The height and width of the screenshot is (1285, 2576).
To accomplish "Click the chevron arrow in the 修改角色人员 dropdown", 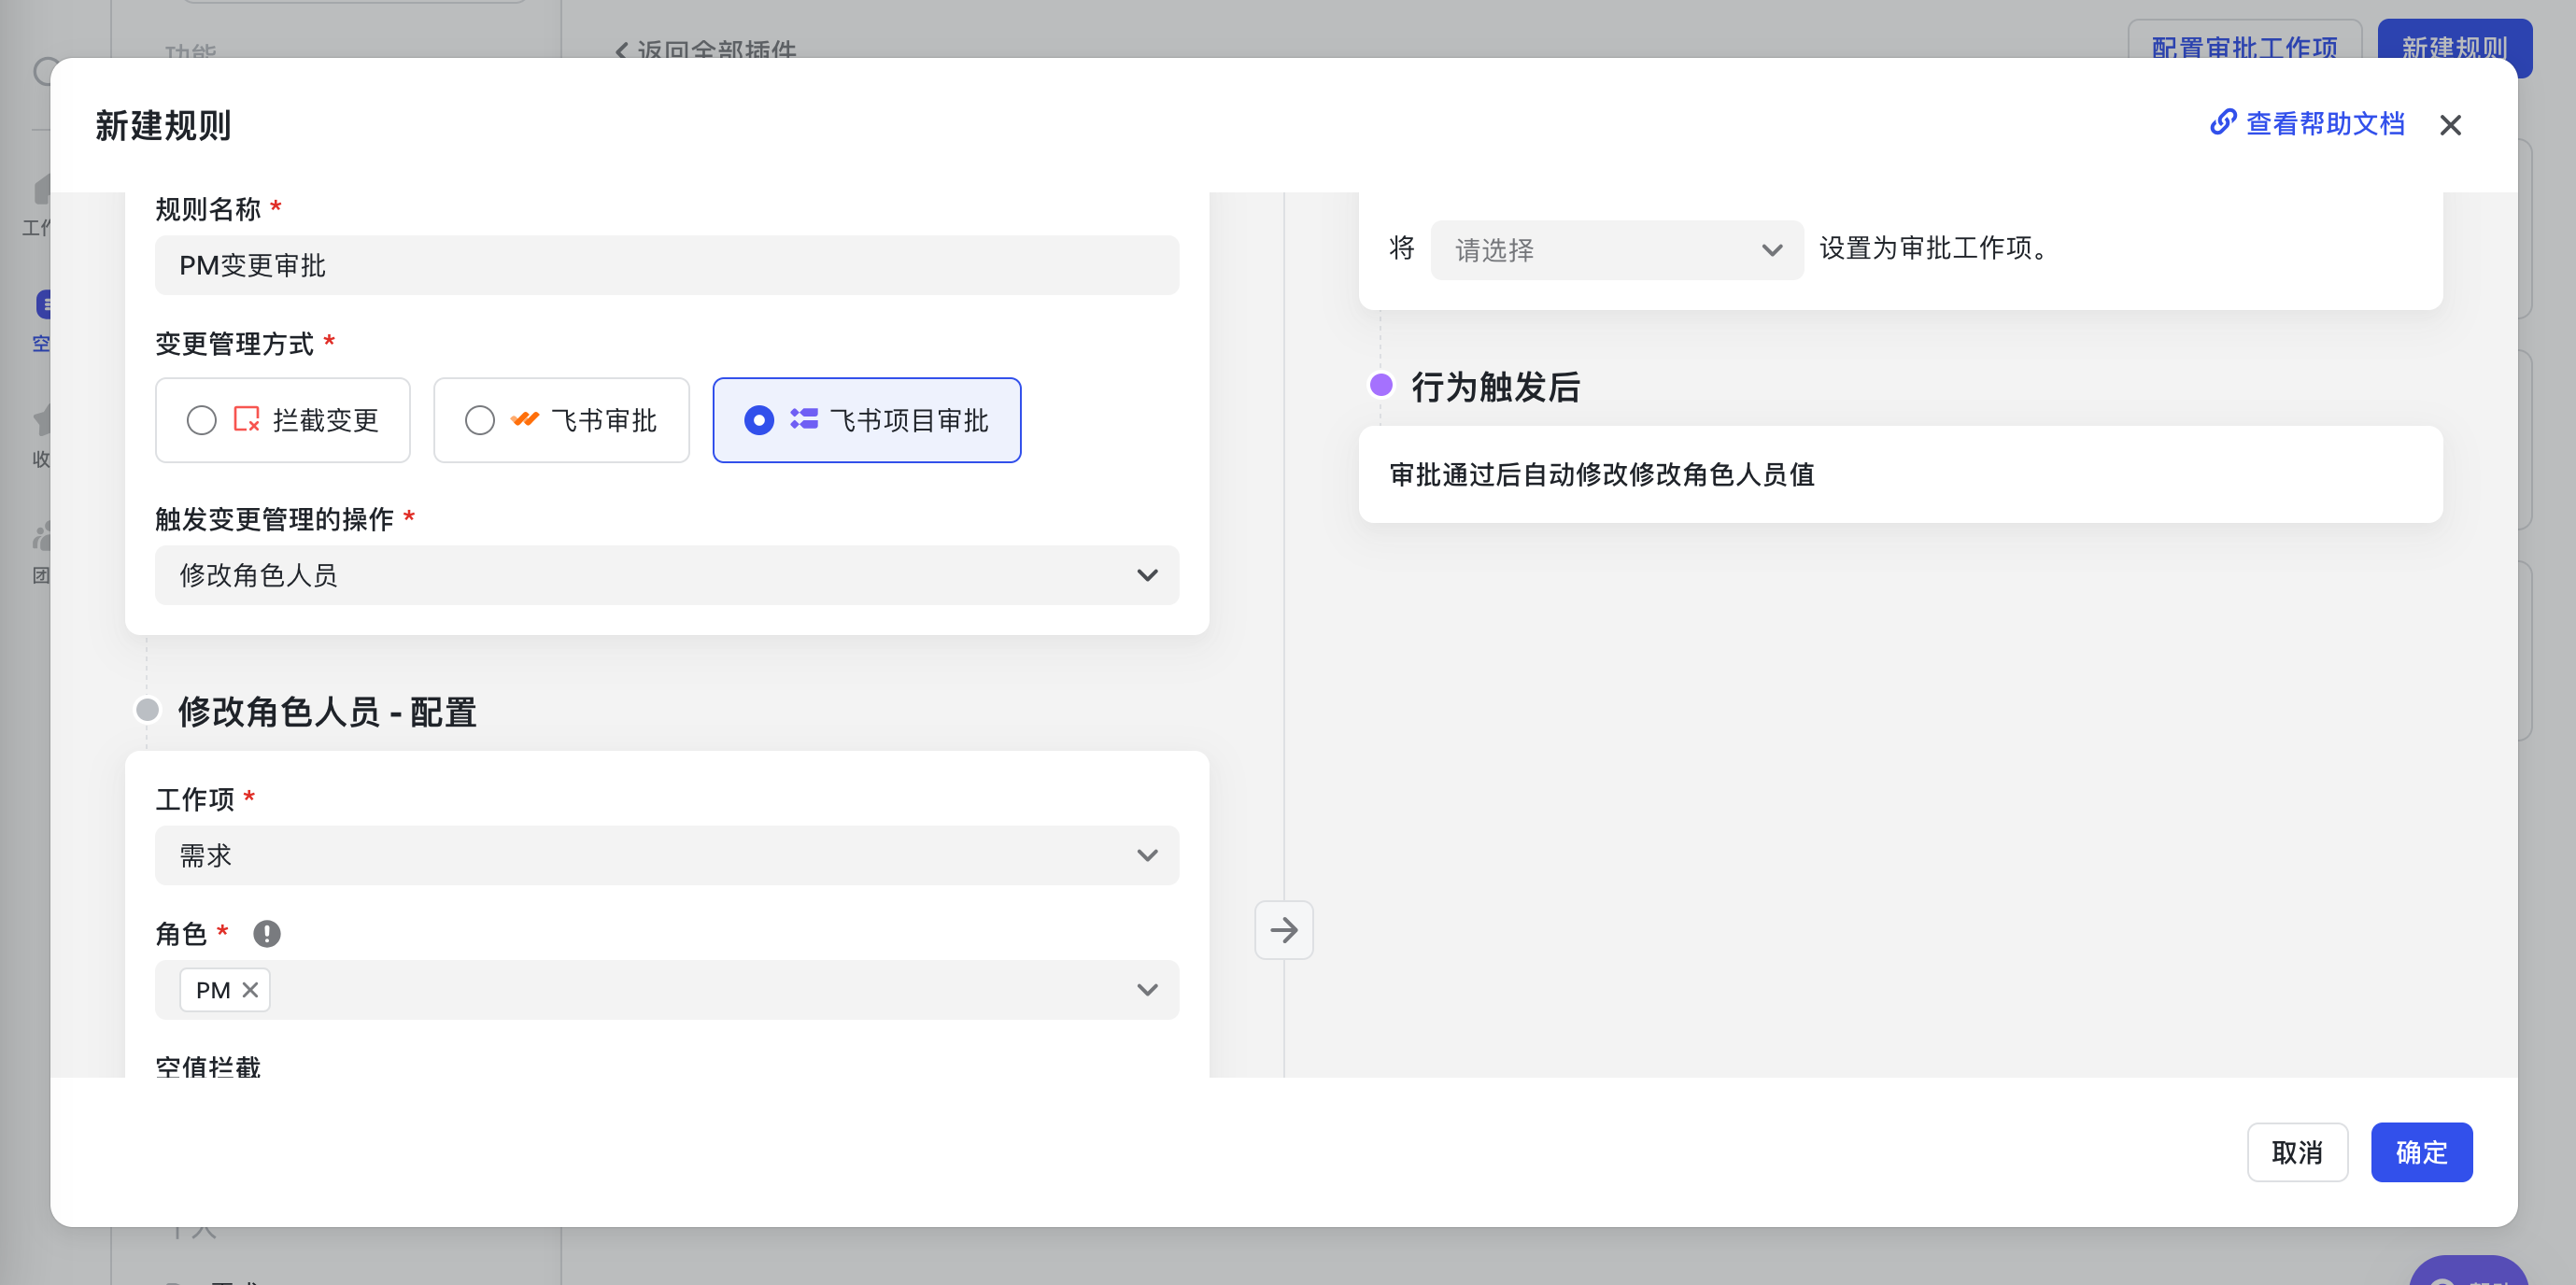I will click(1147, 575).
